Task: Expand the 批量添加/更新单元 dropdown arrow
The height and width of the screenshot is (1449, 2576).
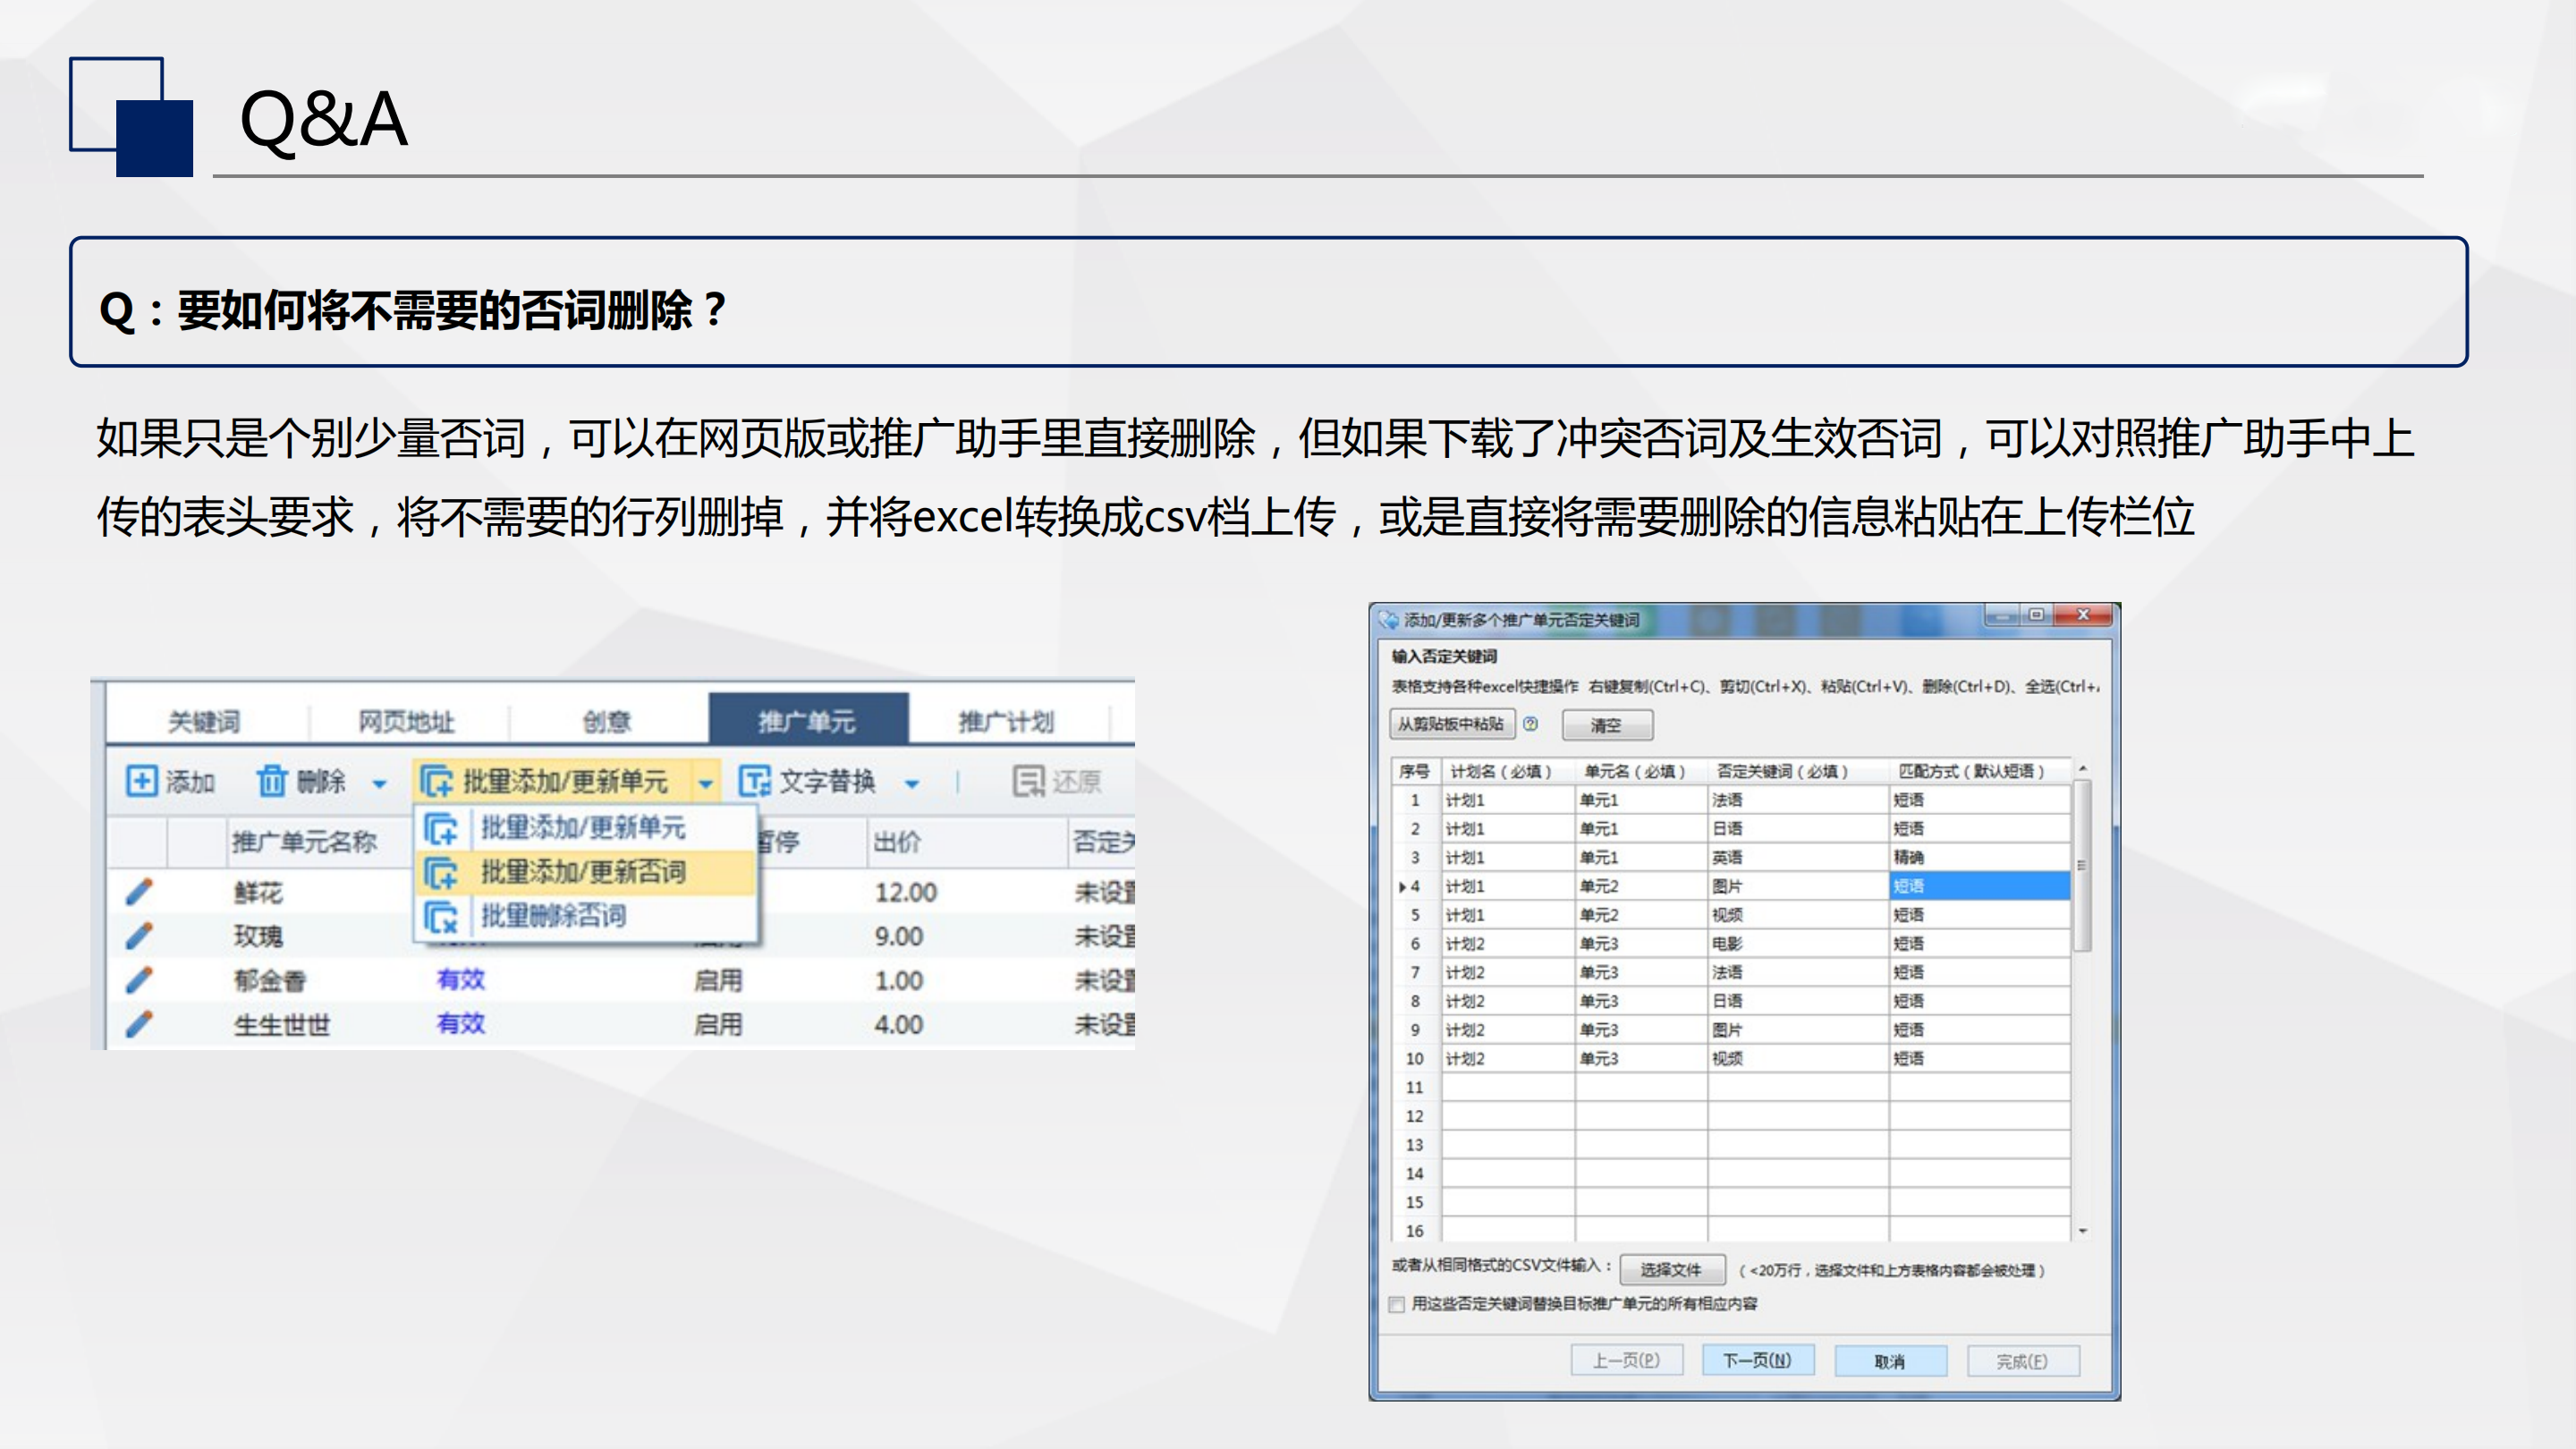Action: click(x=706, y=782)
